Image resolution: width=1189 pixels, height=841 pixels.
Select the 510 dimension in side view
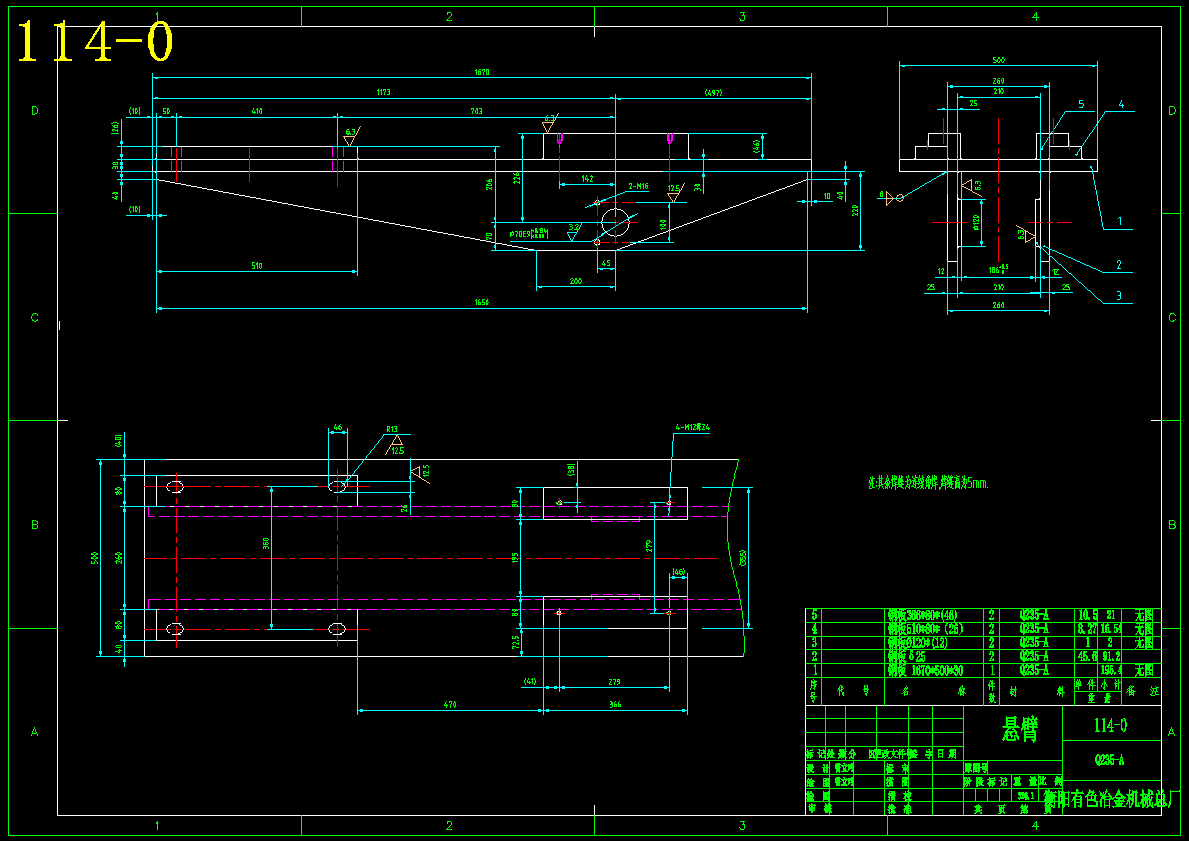pos(257,265)
